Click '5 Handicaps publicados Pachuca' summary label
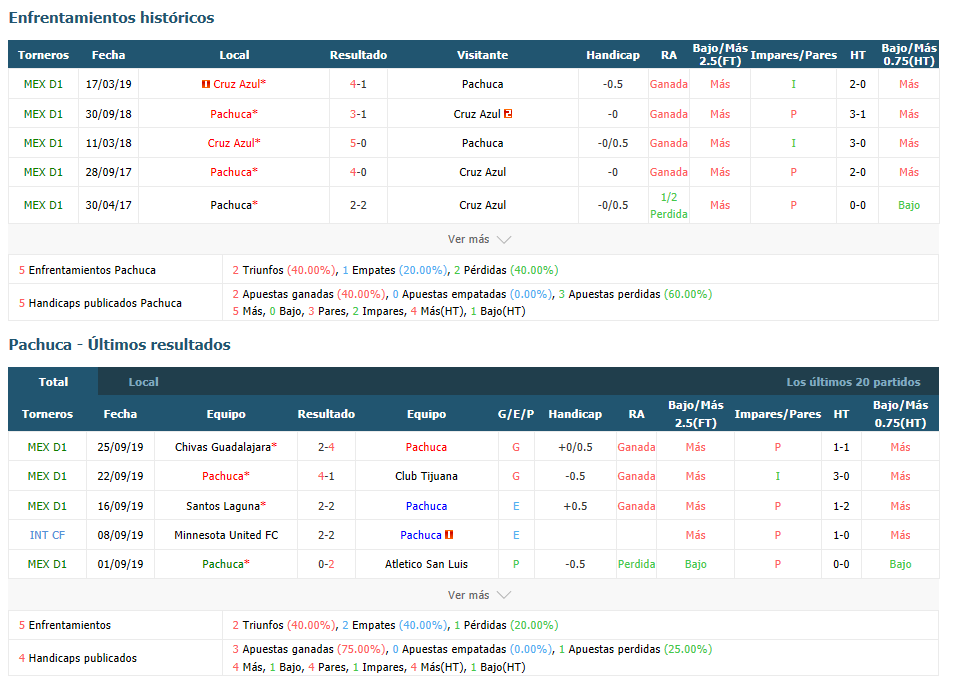Image resolution: width=953 pixels, height=681 pixels. (x=100, y=303)
